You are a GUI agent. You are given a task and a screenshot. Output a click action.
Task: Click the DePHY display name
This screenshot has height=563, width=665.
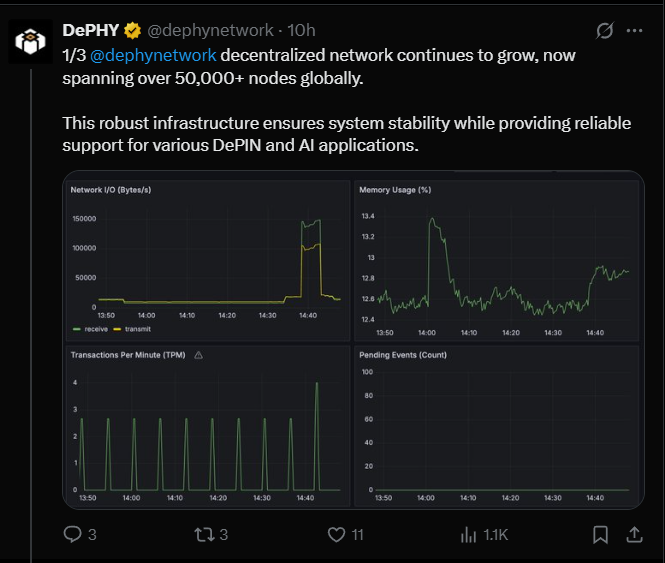pos(91,31)
